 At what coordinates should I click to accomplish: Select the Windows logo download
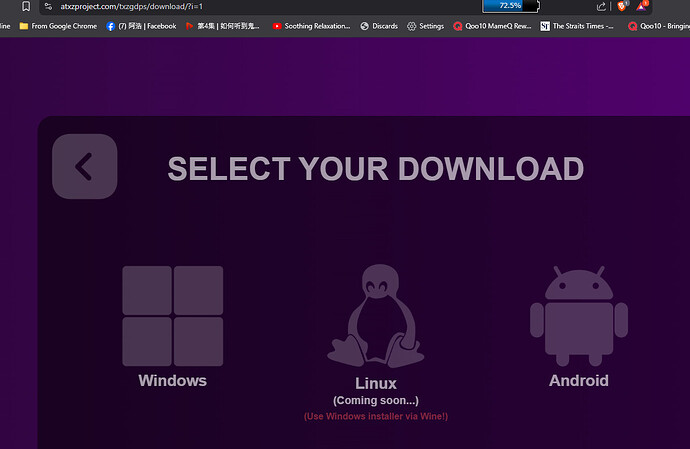coord(172,316)
